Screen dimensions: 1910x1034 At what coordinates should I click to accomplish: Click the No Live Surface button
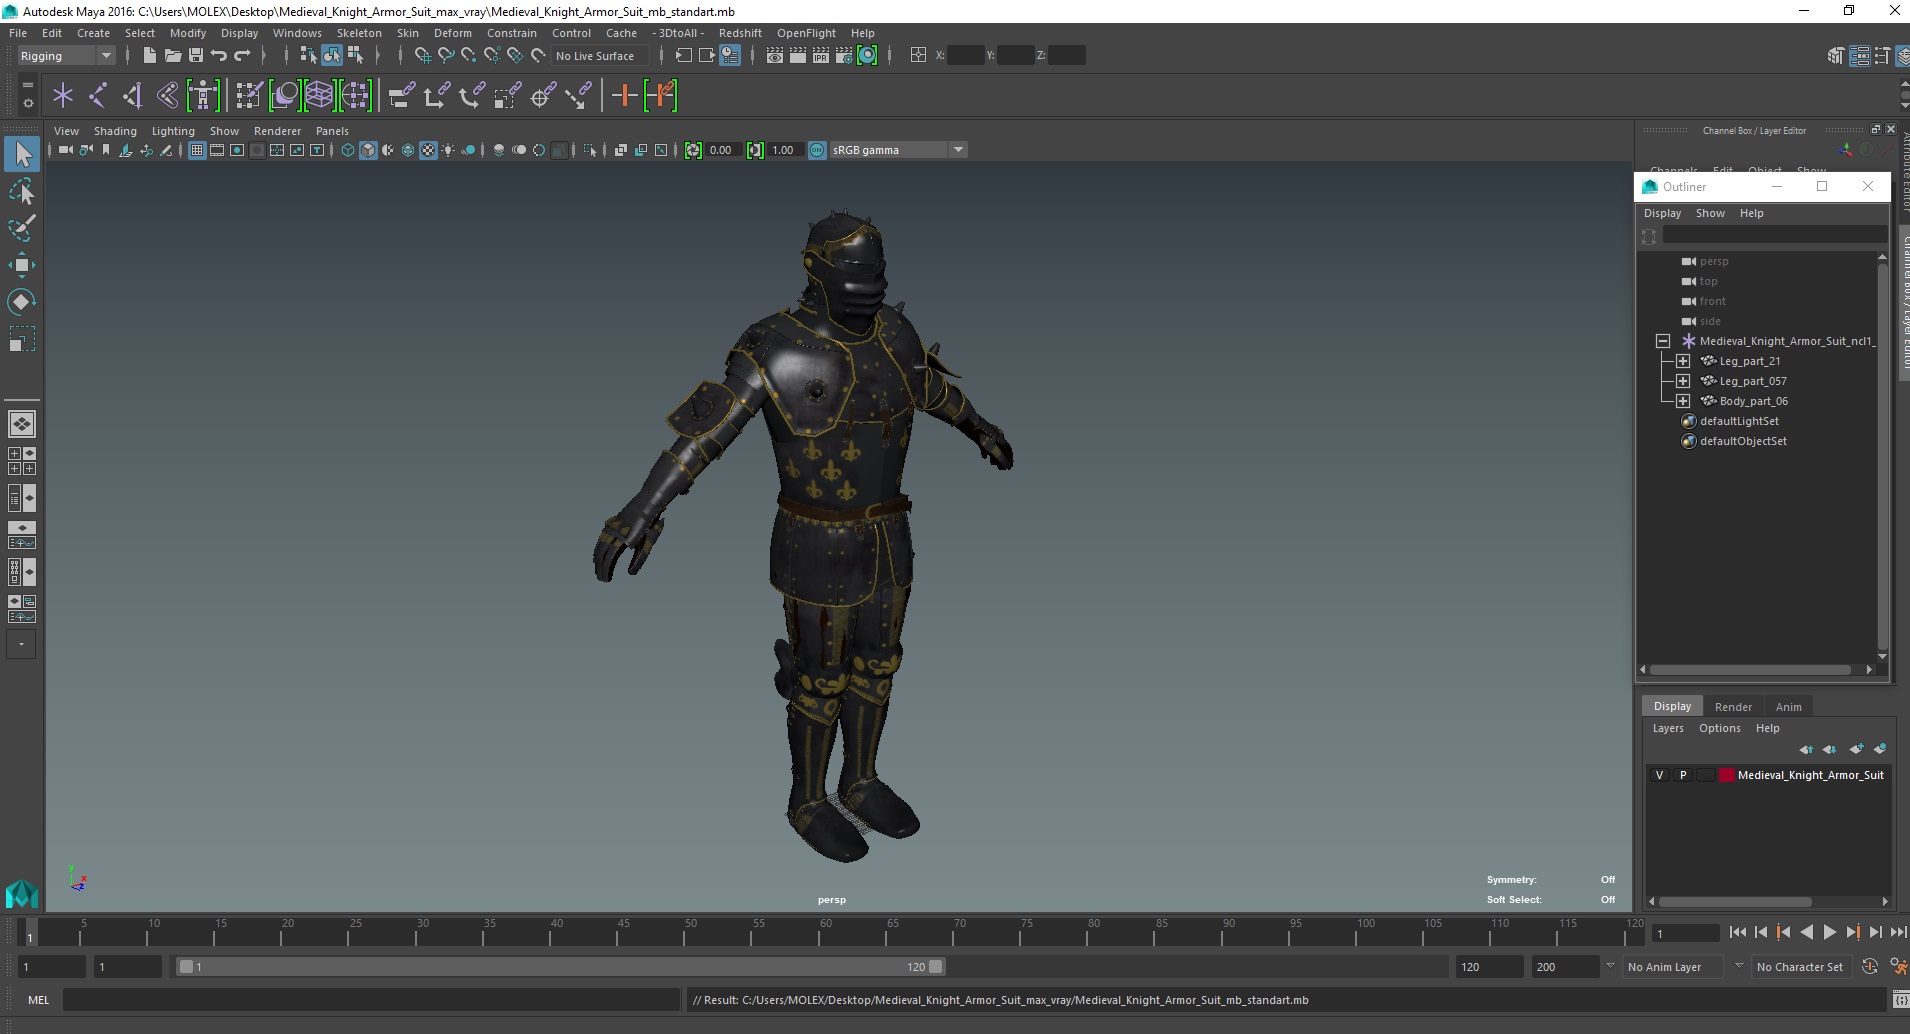(595, 56)
